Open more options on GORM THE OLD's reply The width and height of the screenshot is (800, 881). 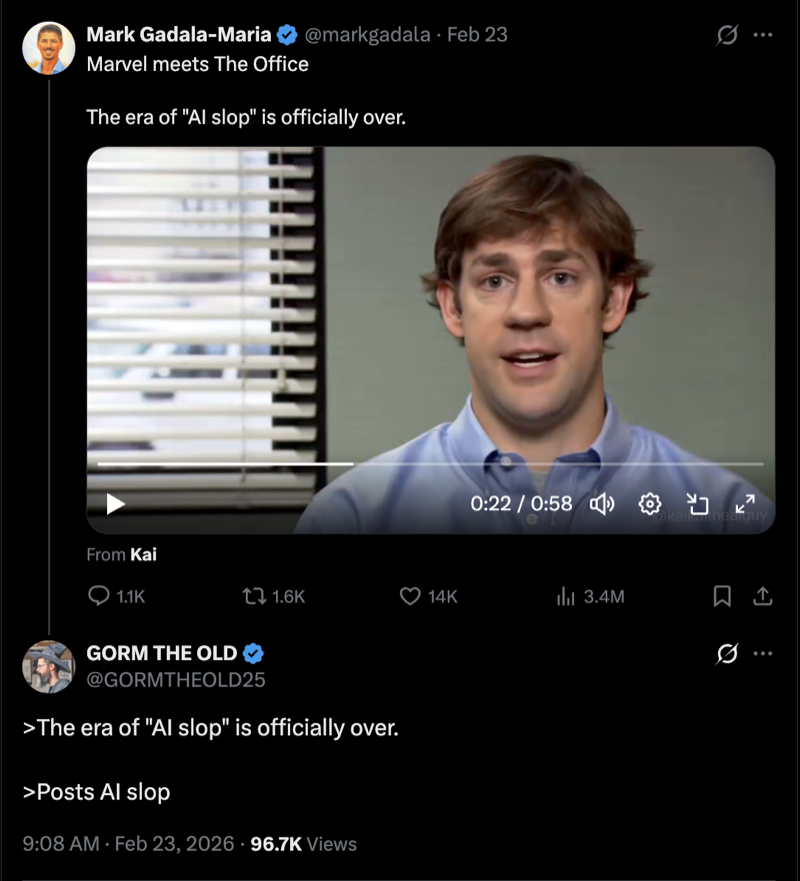click(x=763, y=654)
